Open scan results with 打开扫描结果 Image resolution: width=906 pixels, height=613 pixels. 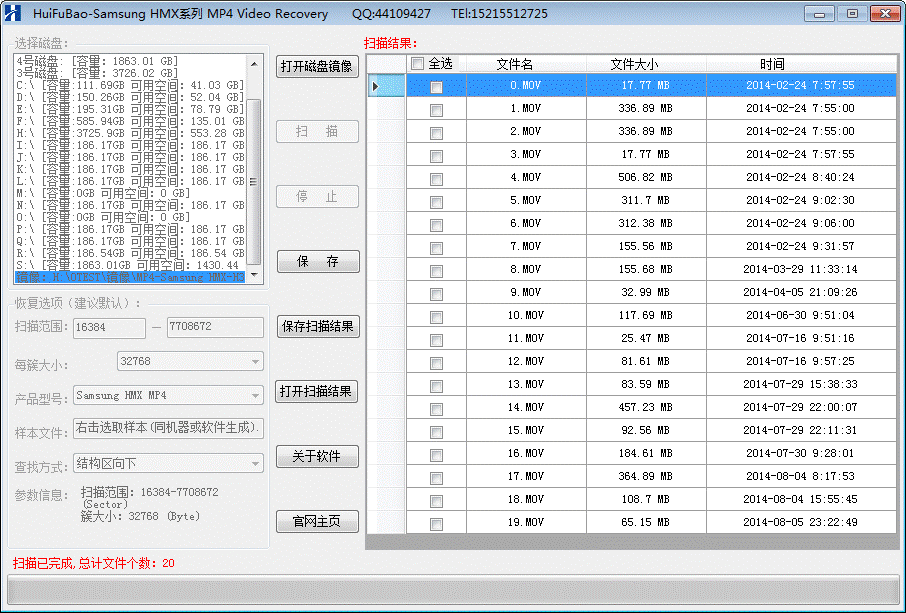tap(317, 392)
